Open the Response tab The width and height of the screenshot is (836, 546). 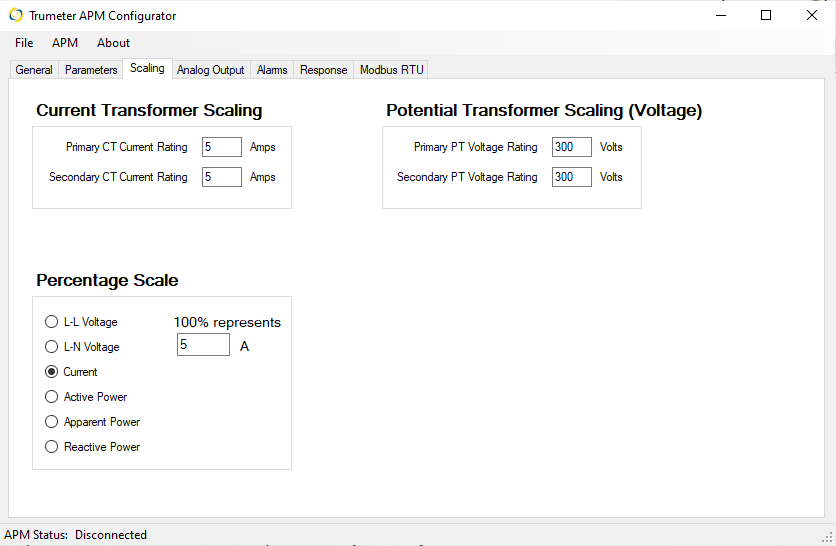[x=324, y=70]
